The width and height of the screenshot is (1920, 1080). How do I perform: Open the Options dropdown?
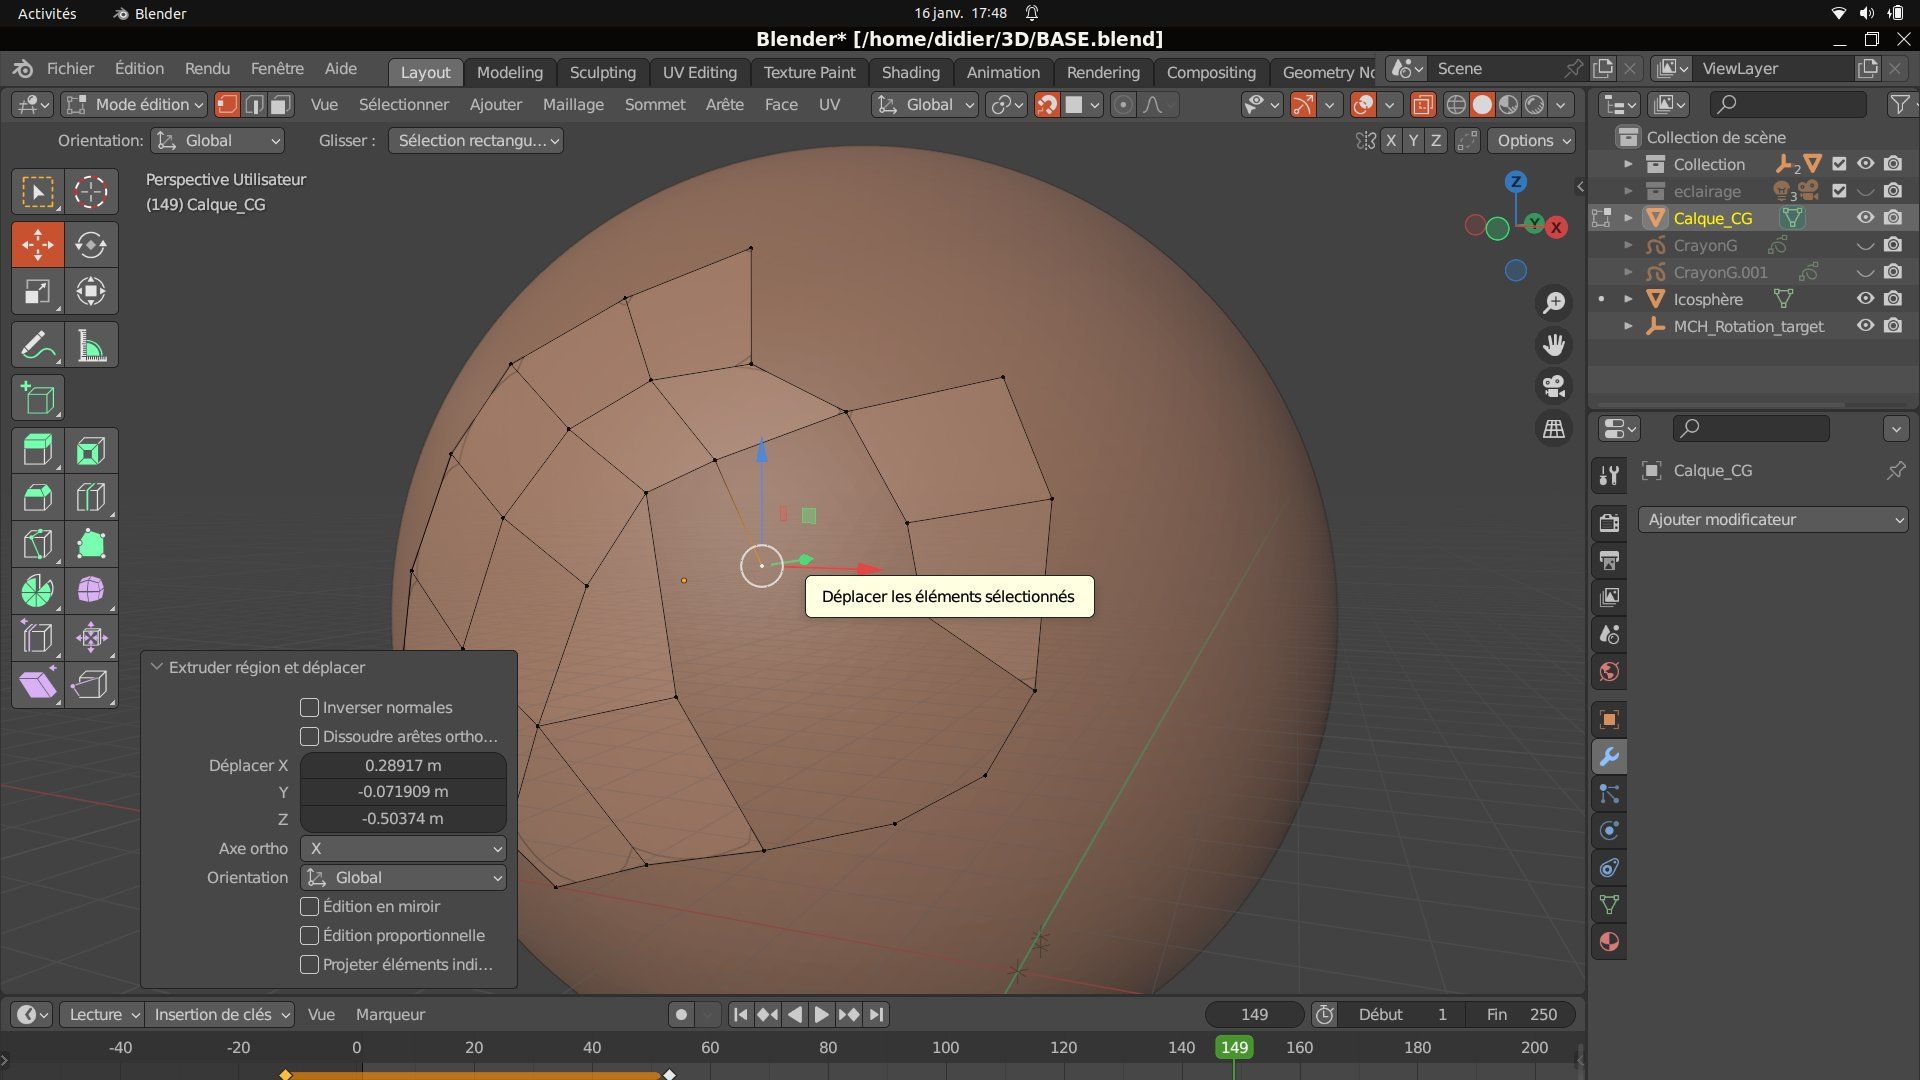click(1531, 140)
